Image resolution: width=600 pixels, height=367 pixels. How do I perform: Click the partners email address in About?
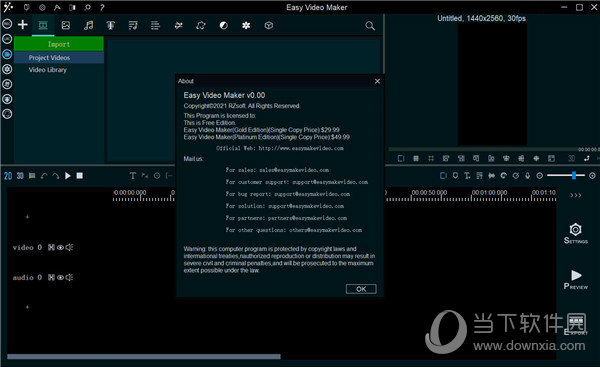[x=307, y=218]
